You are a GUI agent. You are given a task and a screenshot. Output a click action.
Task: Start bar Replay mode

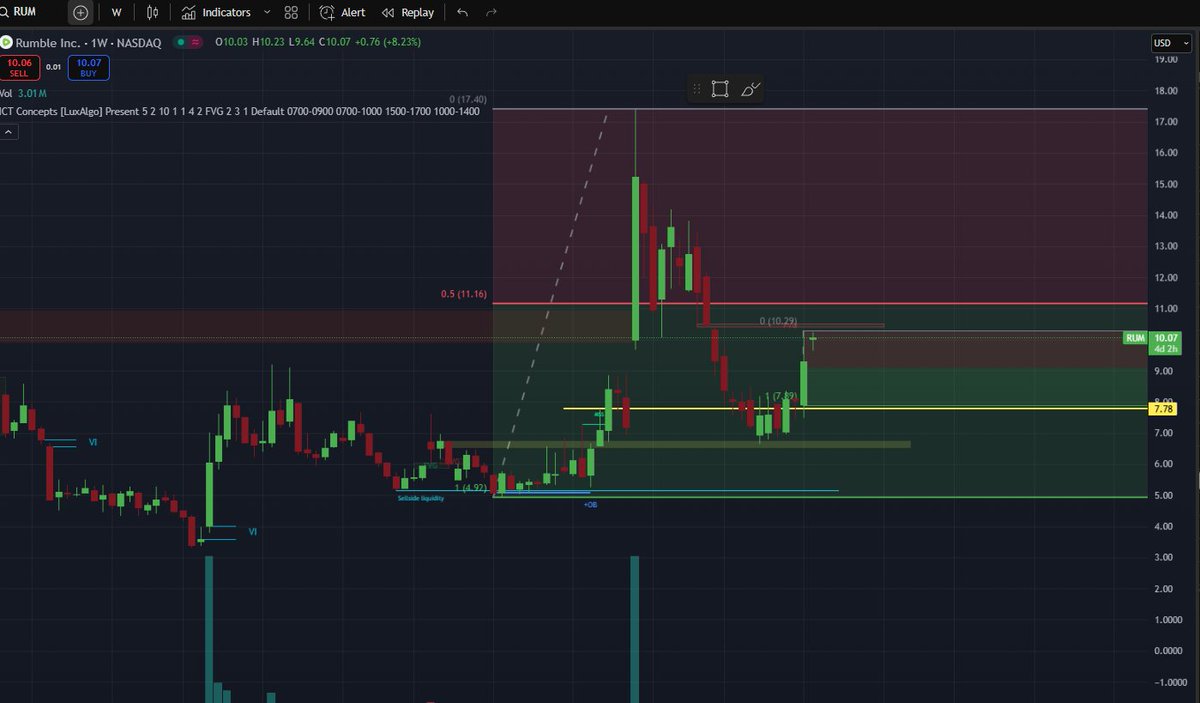coord(408,12)
